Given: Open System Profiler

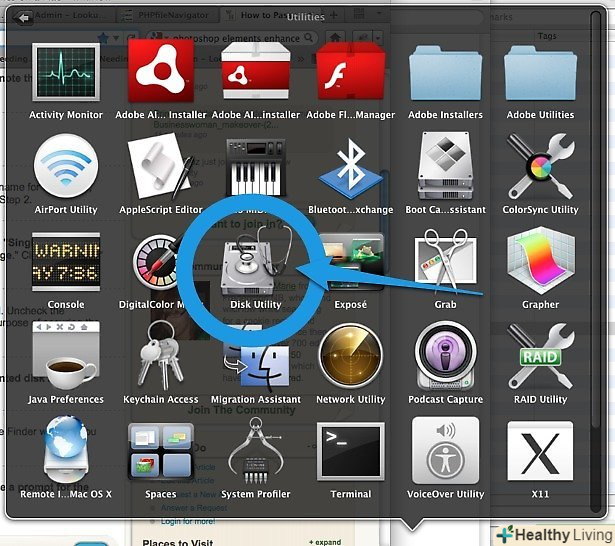Looking at the screenshot, I should click(256, 450).
